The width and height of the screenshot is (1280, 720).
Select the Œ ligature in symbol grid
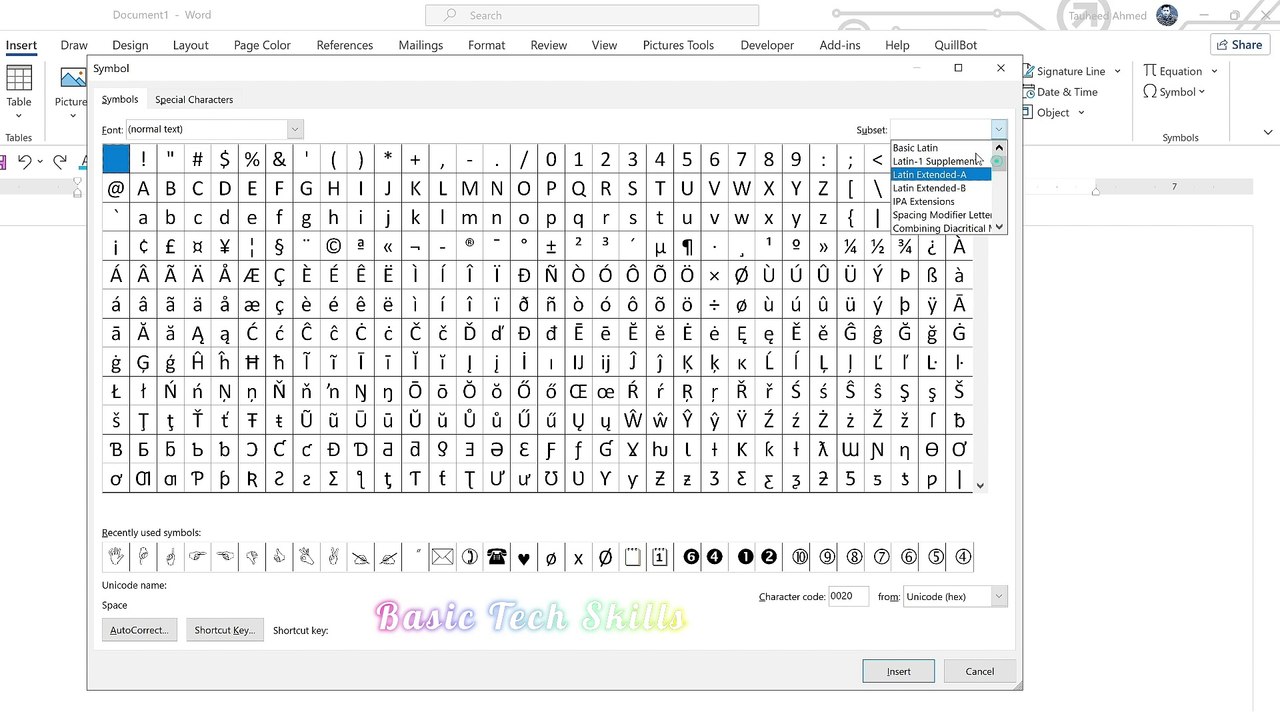578,391
